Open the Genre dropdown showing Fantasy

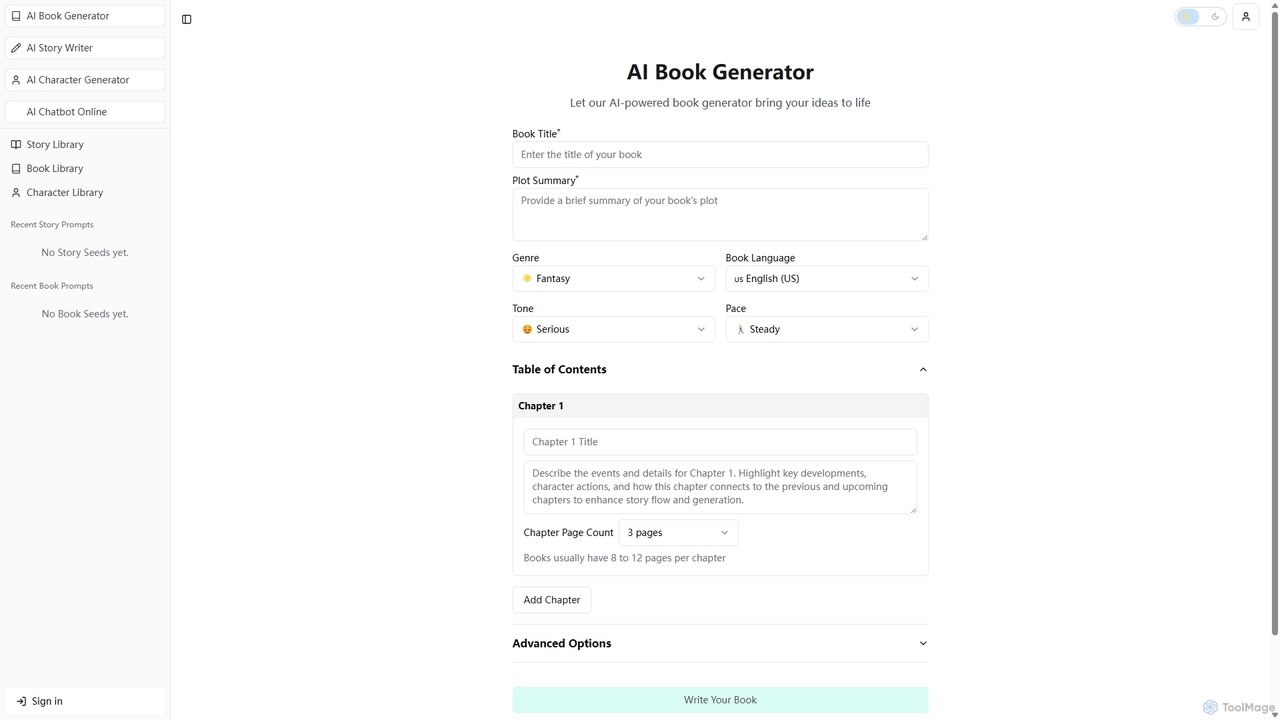613,278
